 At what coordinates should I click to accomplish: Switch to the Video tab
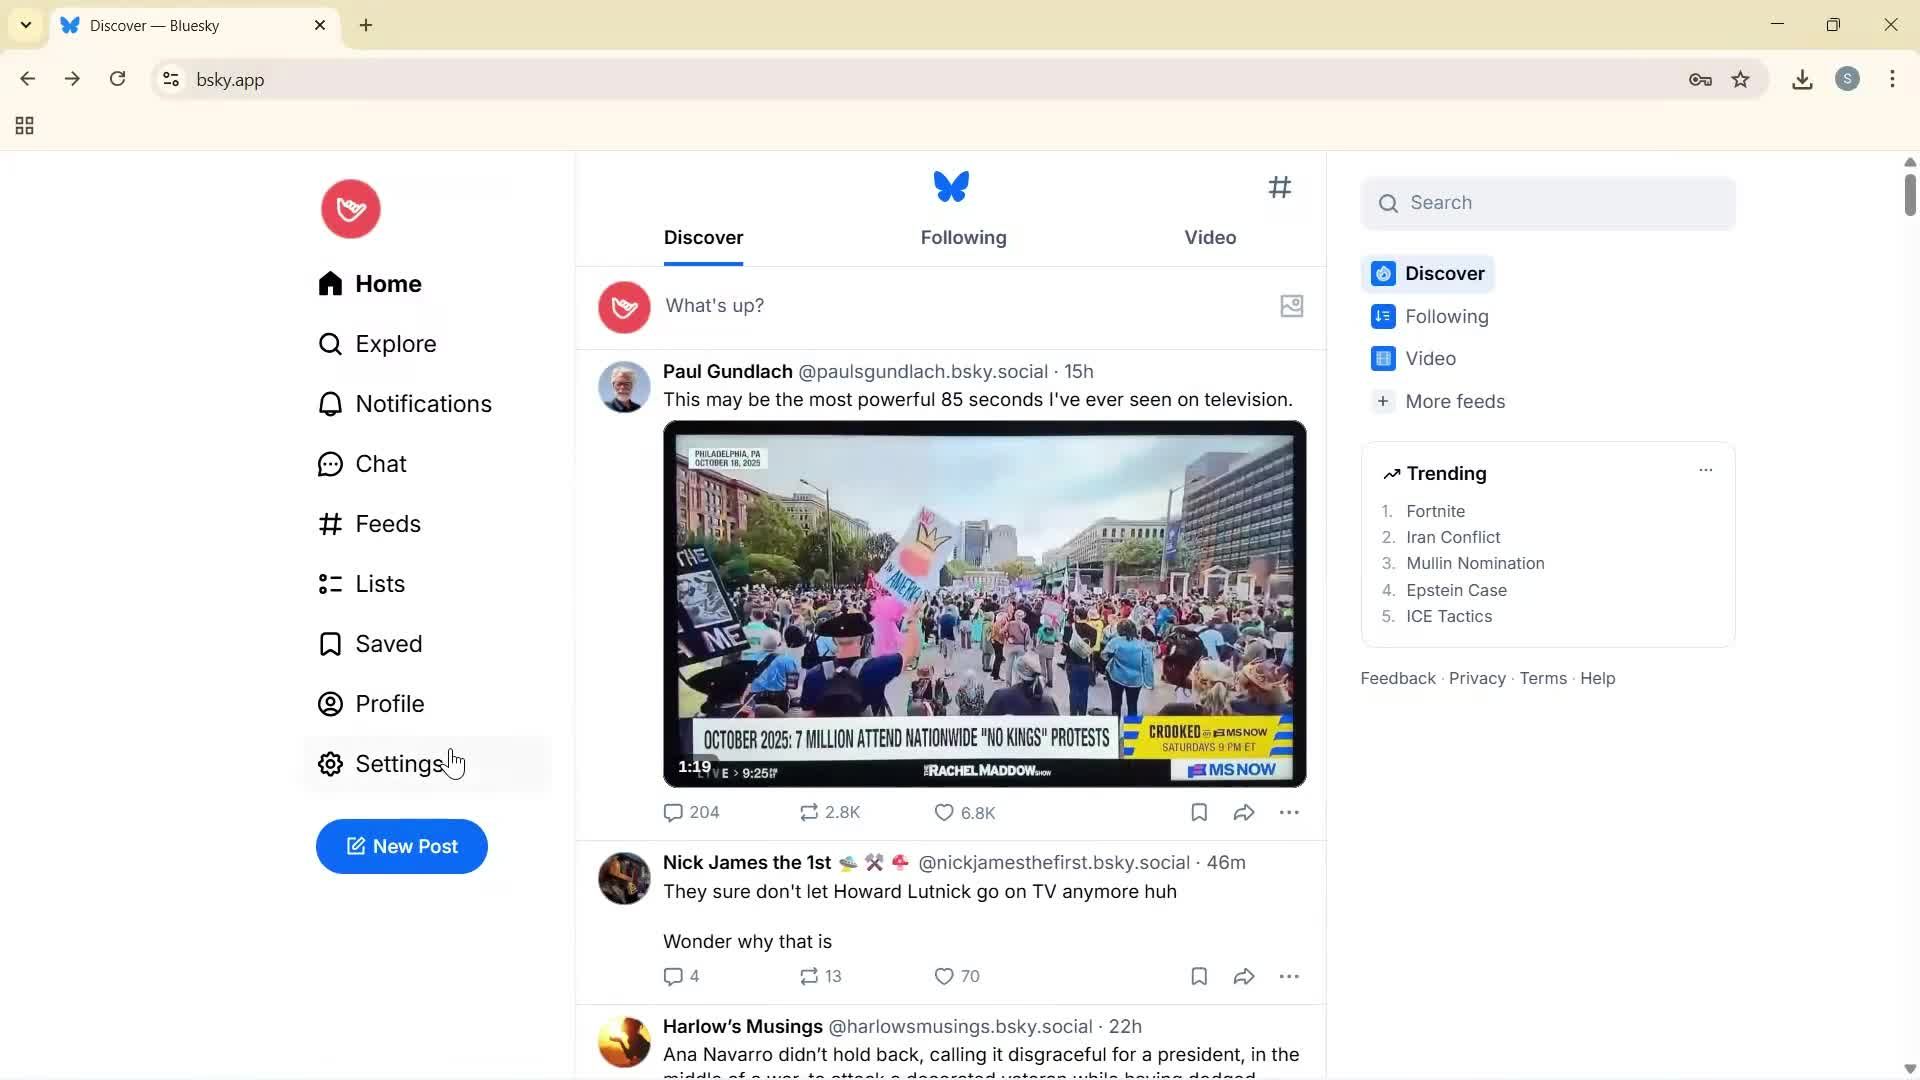coord(1209,237)
